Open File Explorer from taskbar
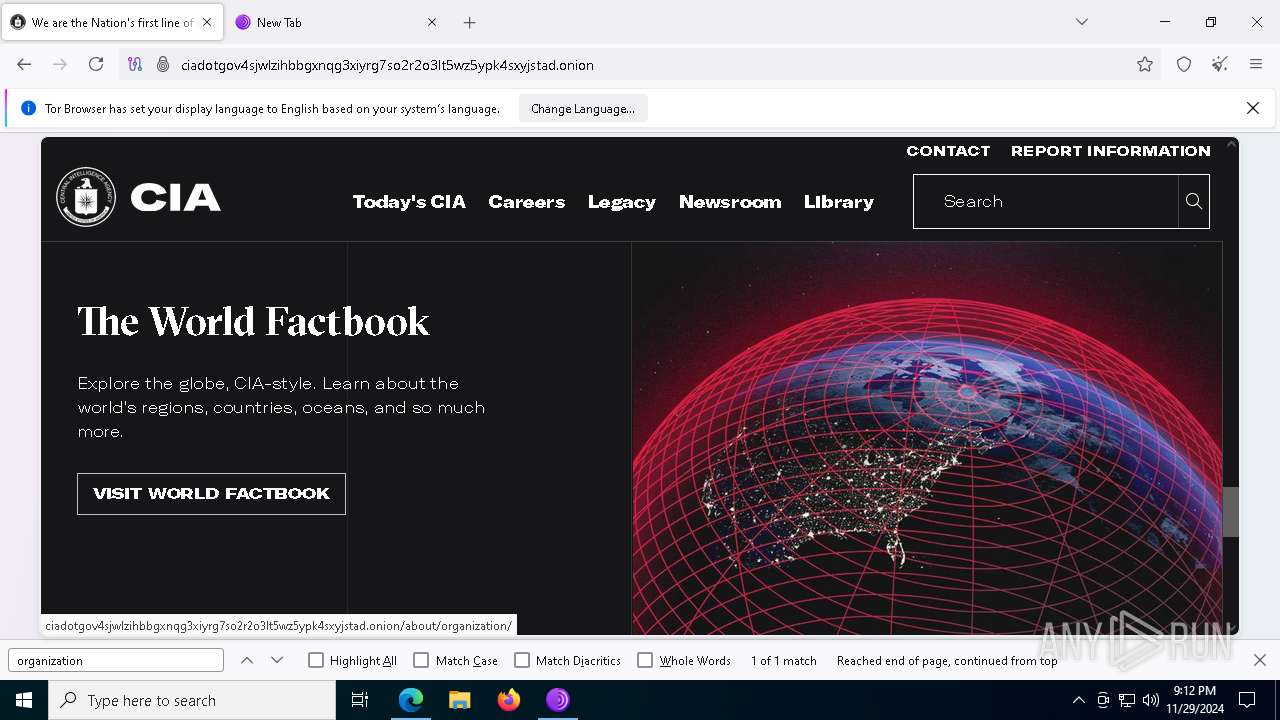This screenshot has width=1280, height=720. pyautogui.click(x=460, y=700)
